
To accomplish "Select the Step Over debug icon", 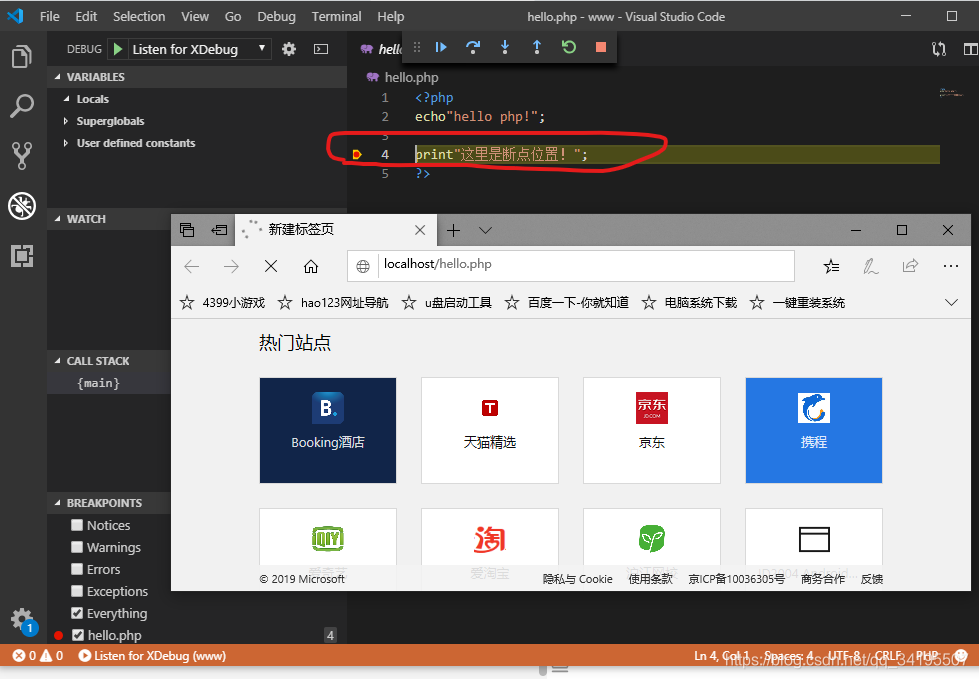I will tap(472, 47).
